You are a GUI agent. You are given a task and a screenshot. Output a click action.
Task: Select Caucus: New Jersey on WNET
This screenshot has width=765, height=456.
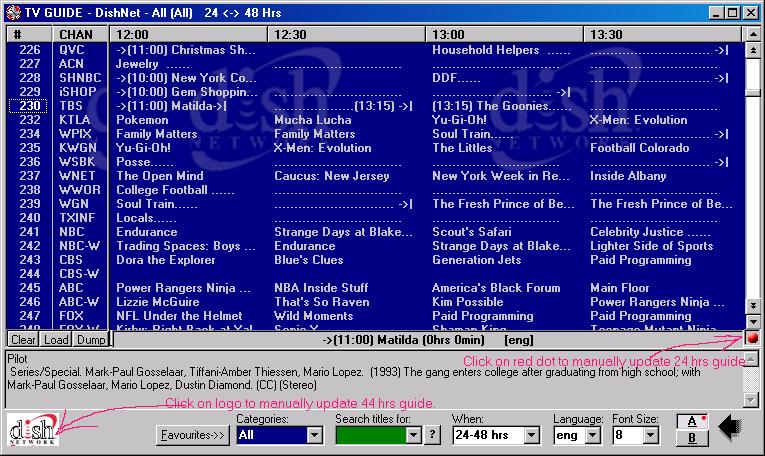coord(332,176)
